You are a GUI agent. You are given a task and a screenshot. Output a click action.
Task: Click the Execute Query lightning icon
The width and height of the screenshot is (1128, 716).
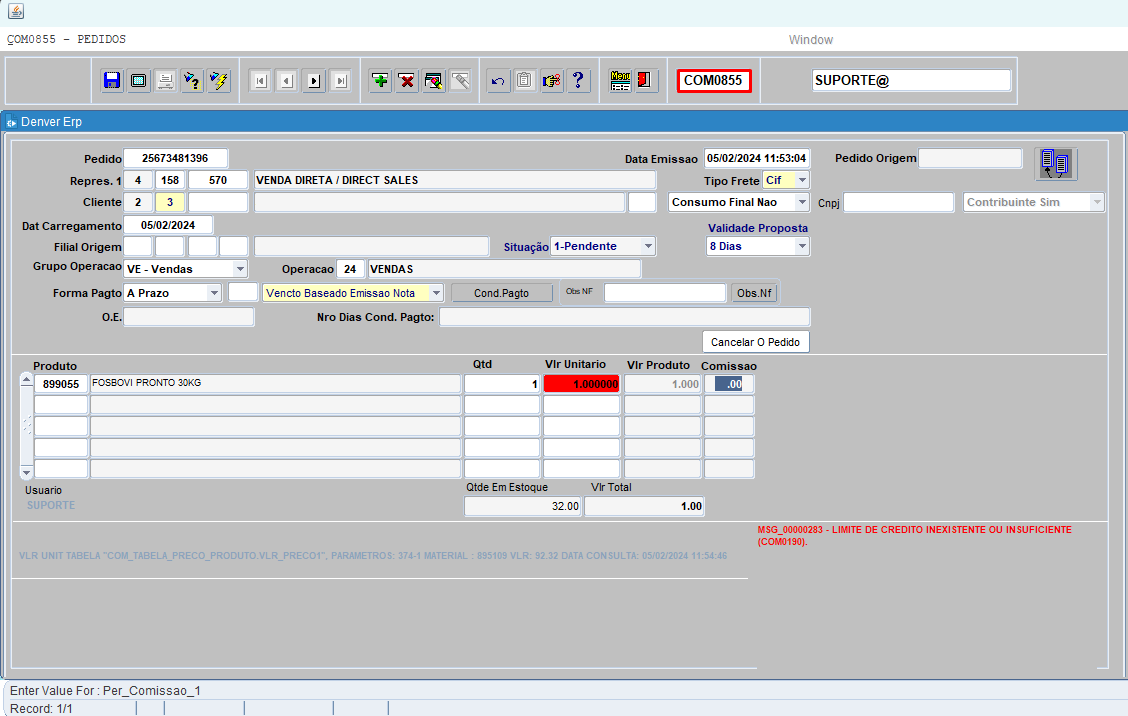point(219,81)
